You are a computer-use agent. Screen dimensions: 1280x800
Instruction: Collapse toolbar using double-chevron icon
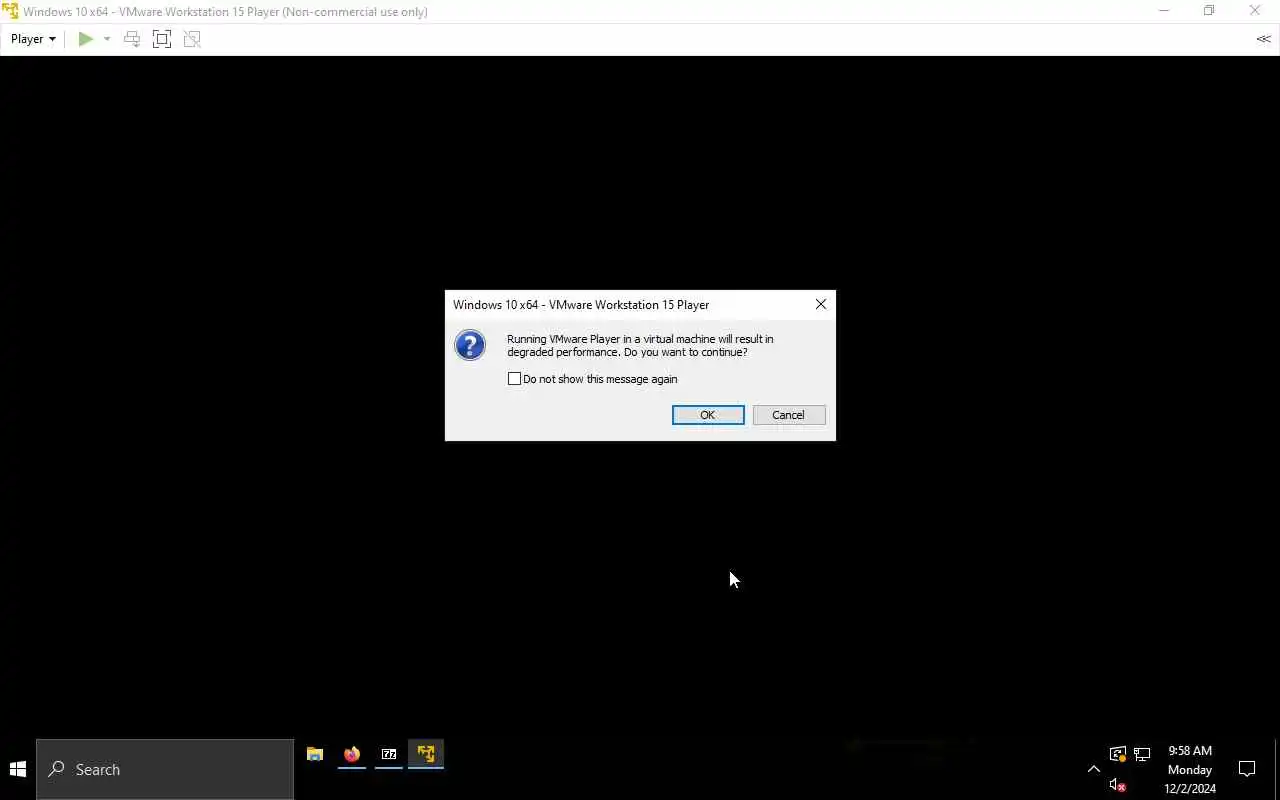1264,39
